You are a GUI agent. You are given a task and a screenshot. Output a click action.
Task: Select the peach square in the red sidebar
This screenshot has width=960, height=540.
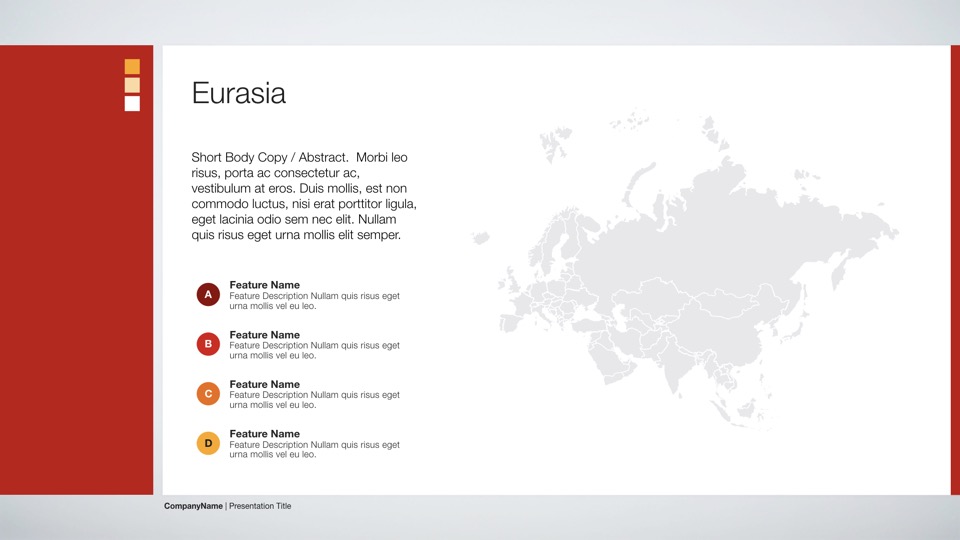coord(132,85)
